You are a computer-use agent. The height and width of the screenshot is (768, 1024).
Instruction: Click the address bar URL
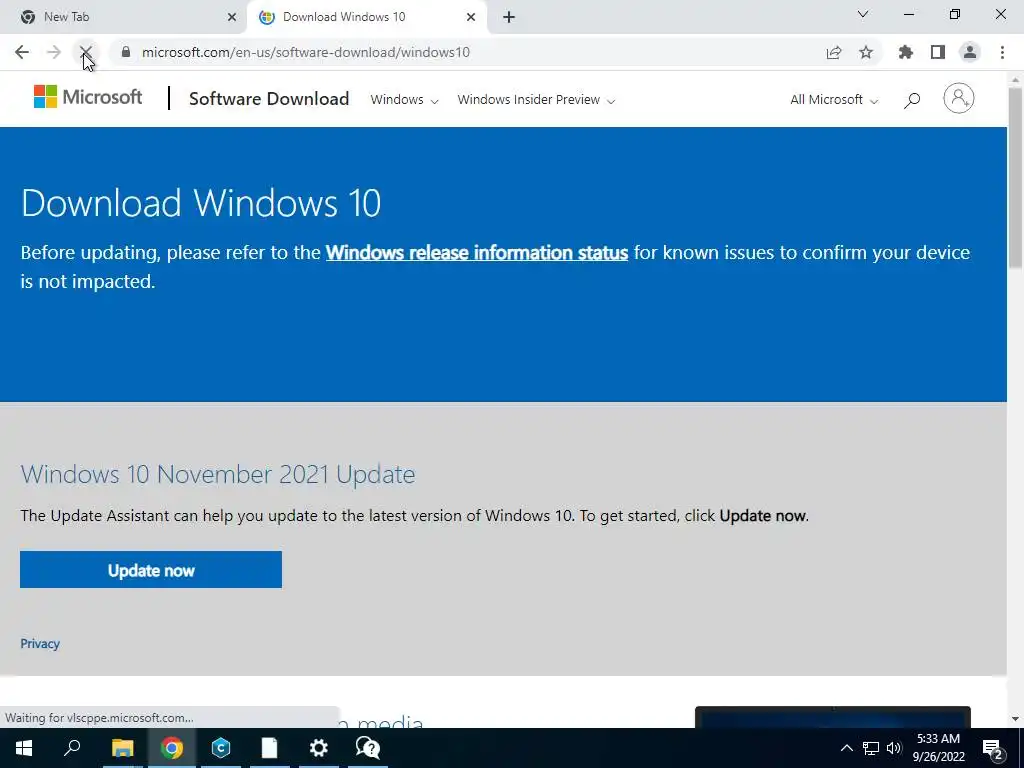click(x=306, y=52)
